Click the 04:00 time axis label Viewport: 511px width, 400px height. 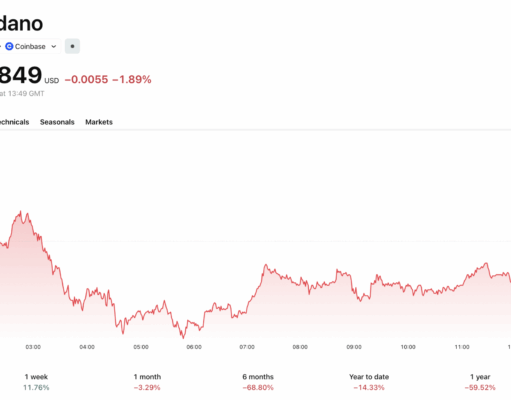[87, 347]
